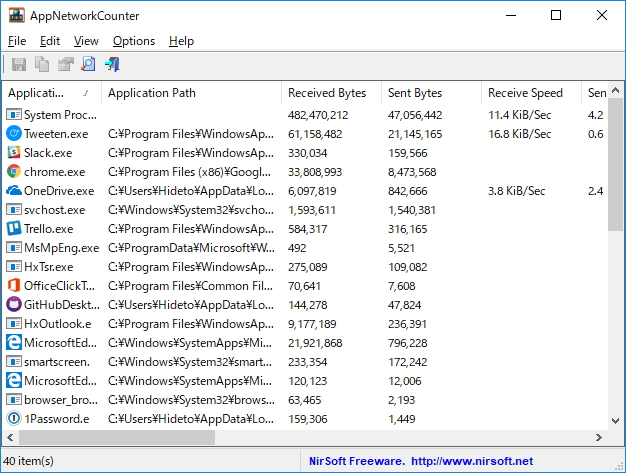The width and height of the screenshot is (626, 473).
Task: Select sent bytes value 7,608
Action: point(402,286)
